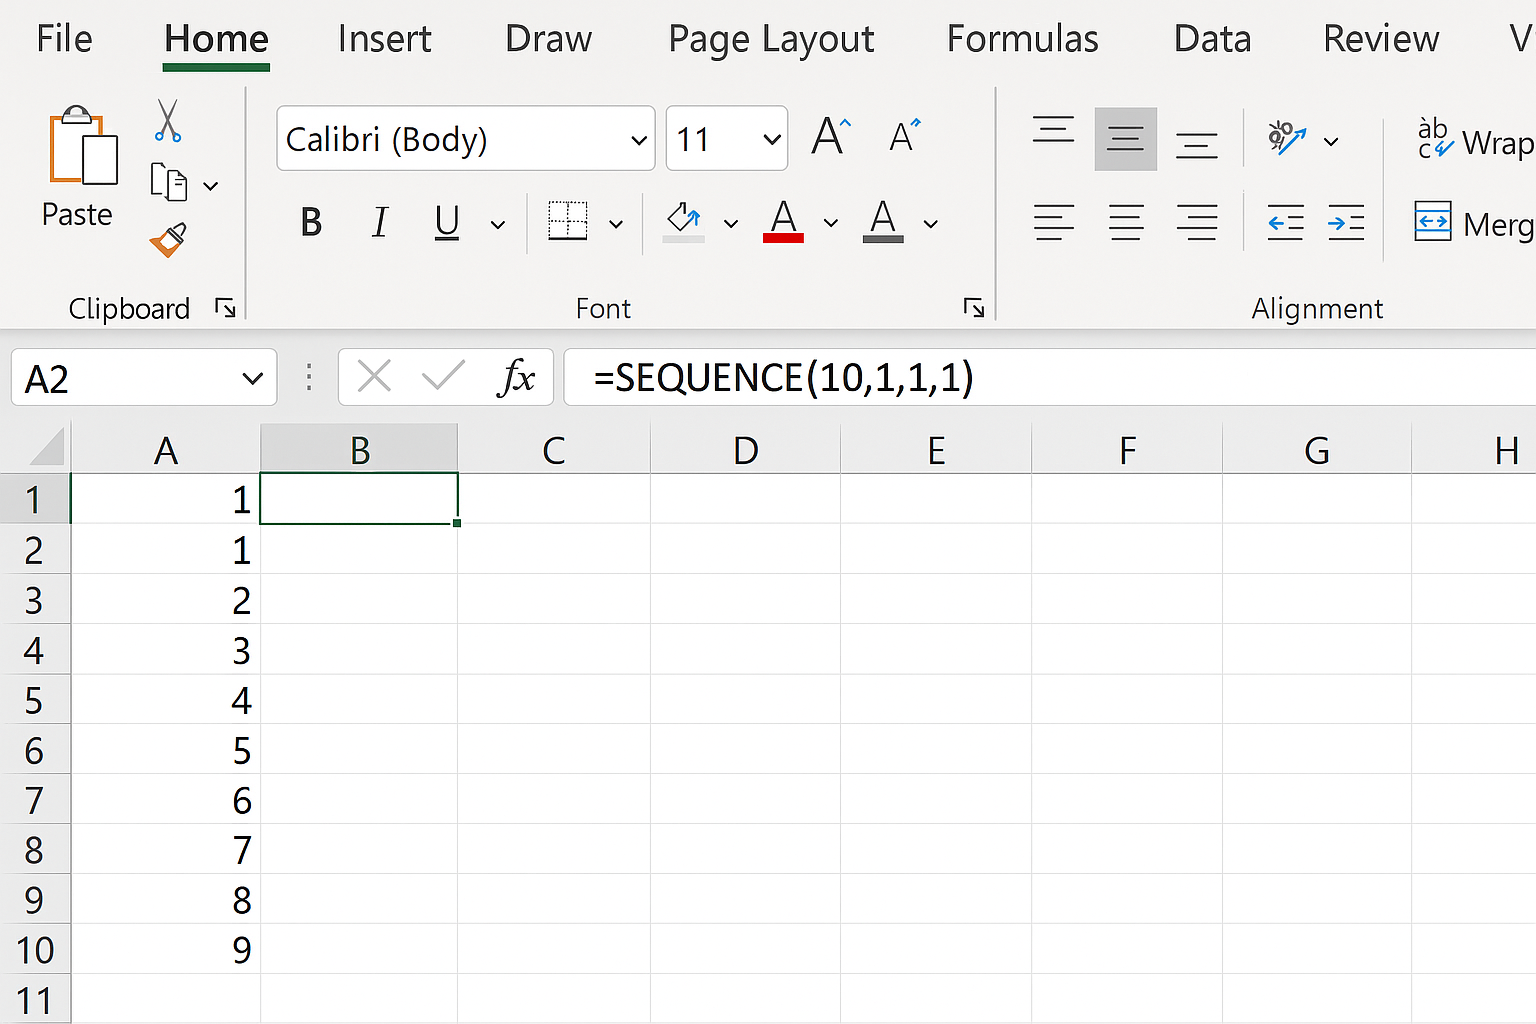Click cell A3 containing 2
Viewport: 1536px width, 1024px height.
[166, 599]
